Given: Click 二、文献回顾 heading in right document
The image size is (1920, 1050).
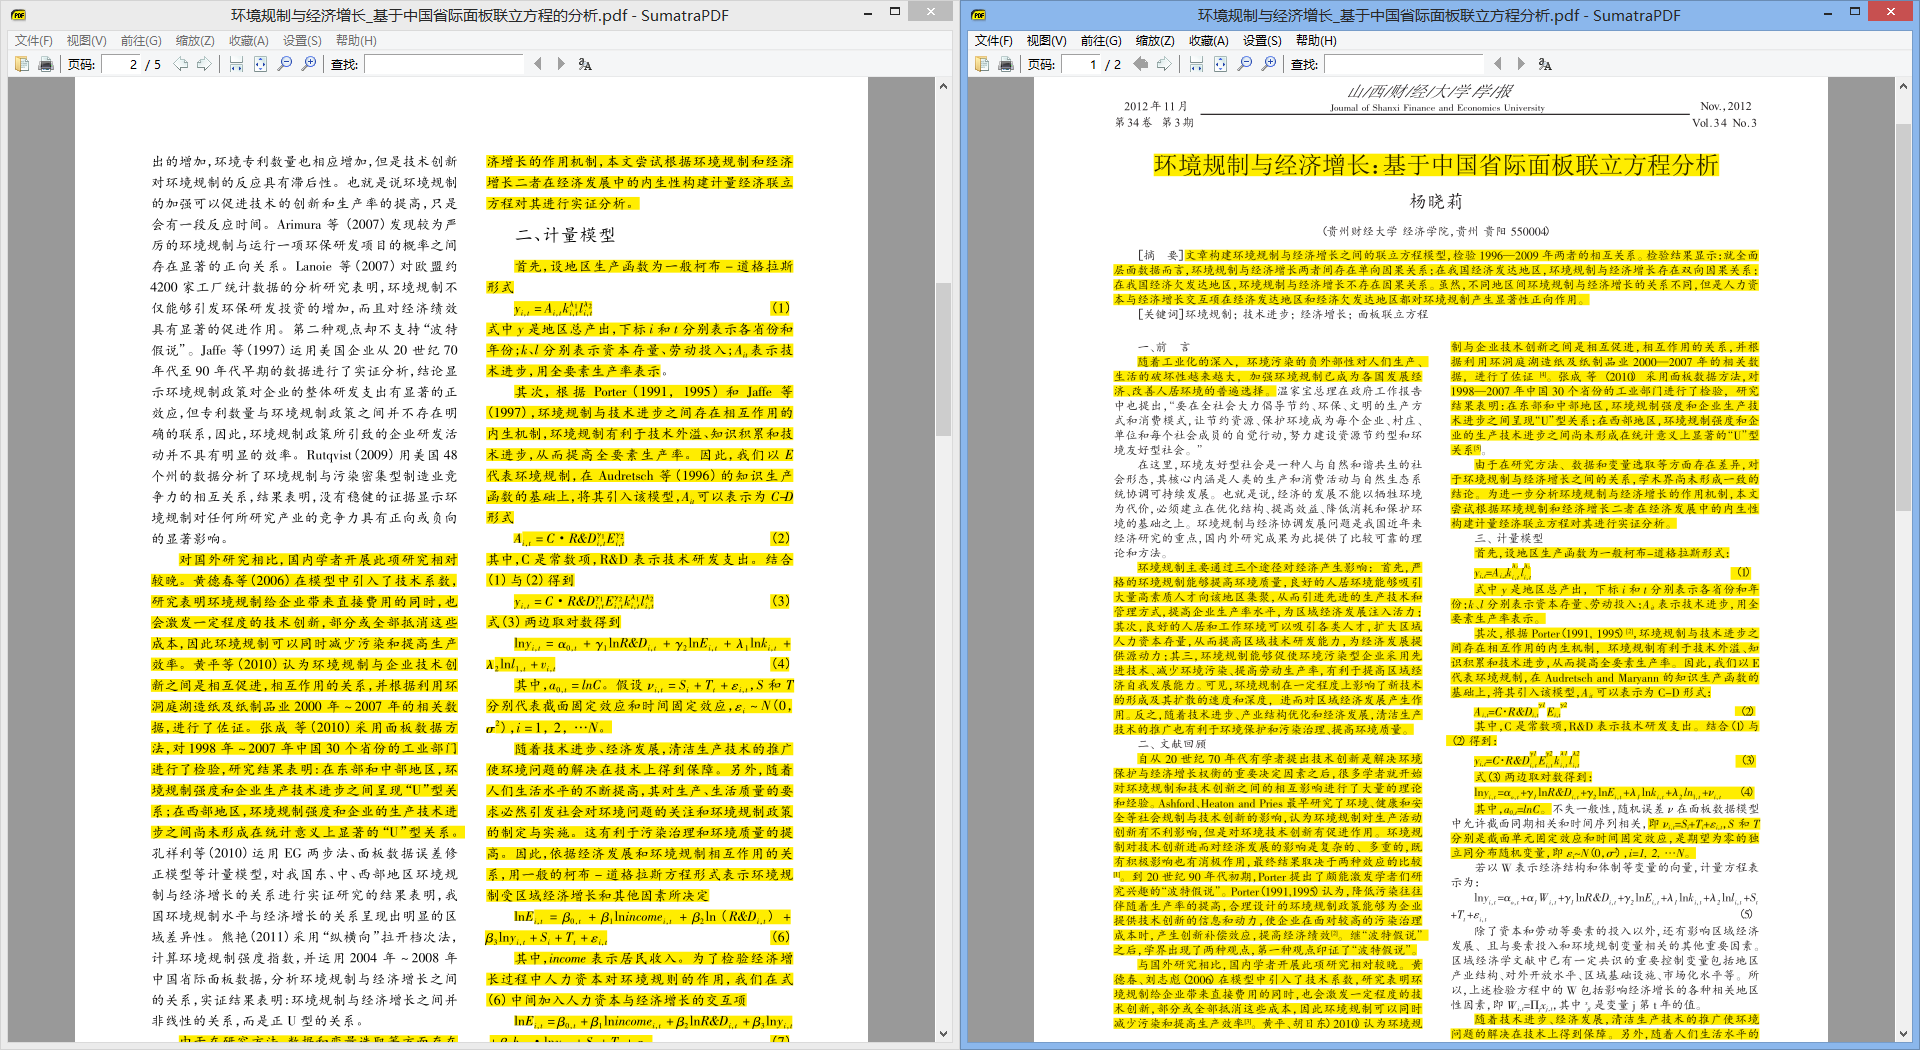Looking at the screenshot, I should (1172, 744).
